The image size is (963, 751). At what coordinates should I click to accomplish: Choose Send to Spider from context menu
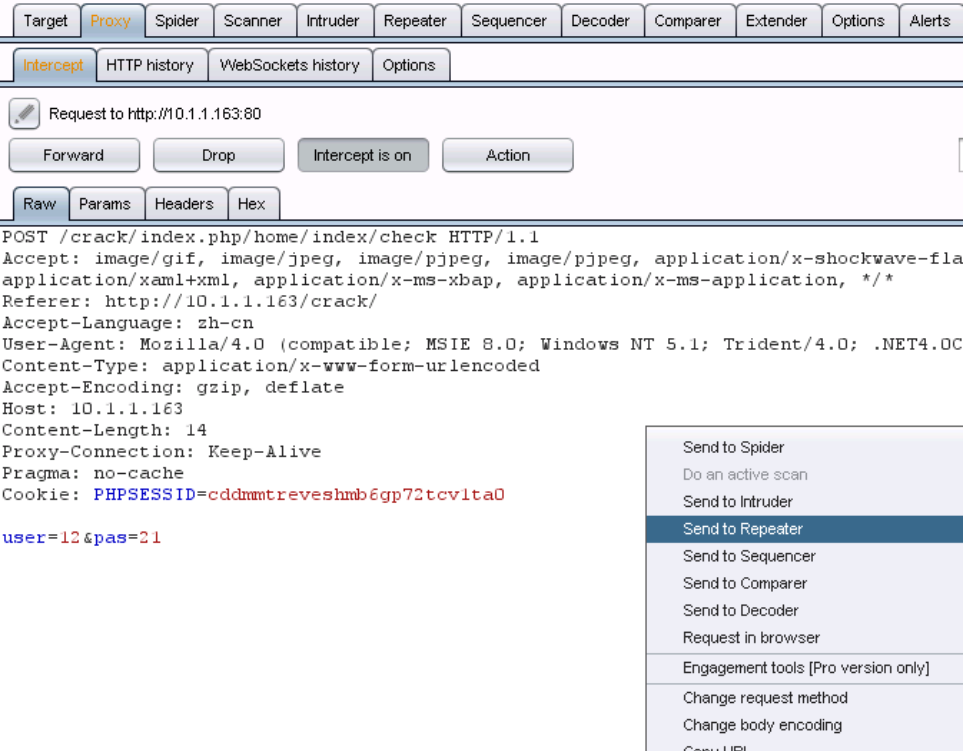pos(805,448)
